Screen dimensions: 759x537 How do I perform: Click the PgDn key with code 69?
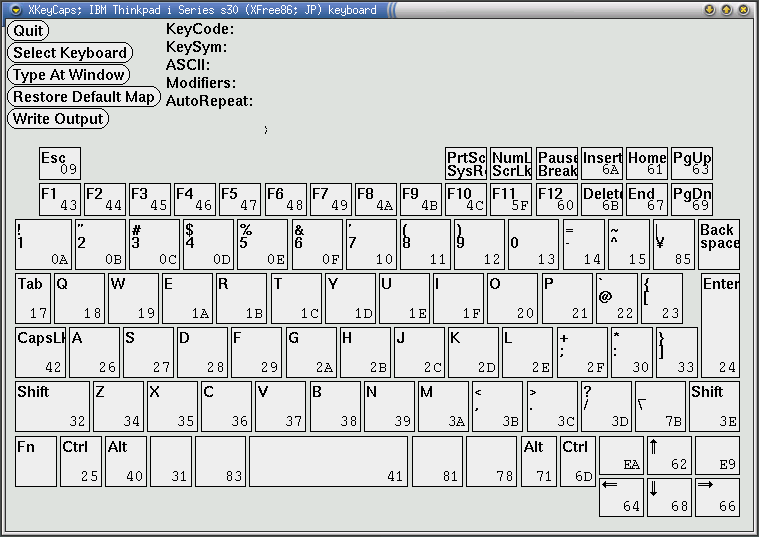[x=692, y=199]
